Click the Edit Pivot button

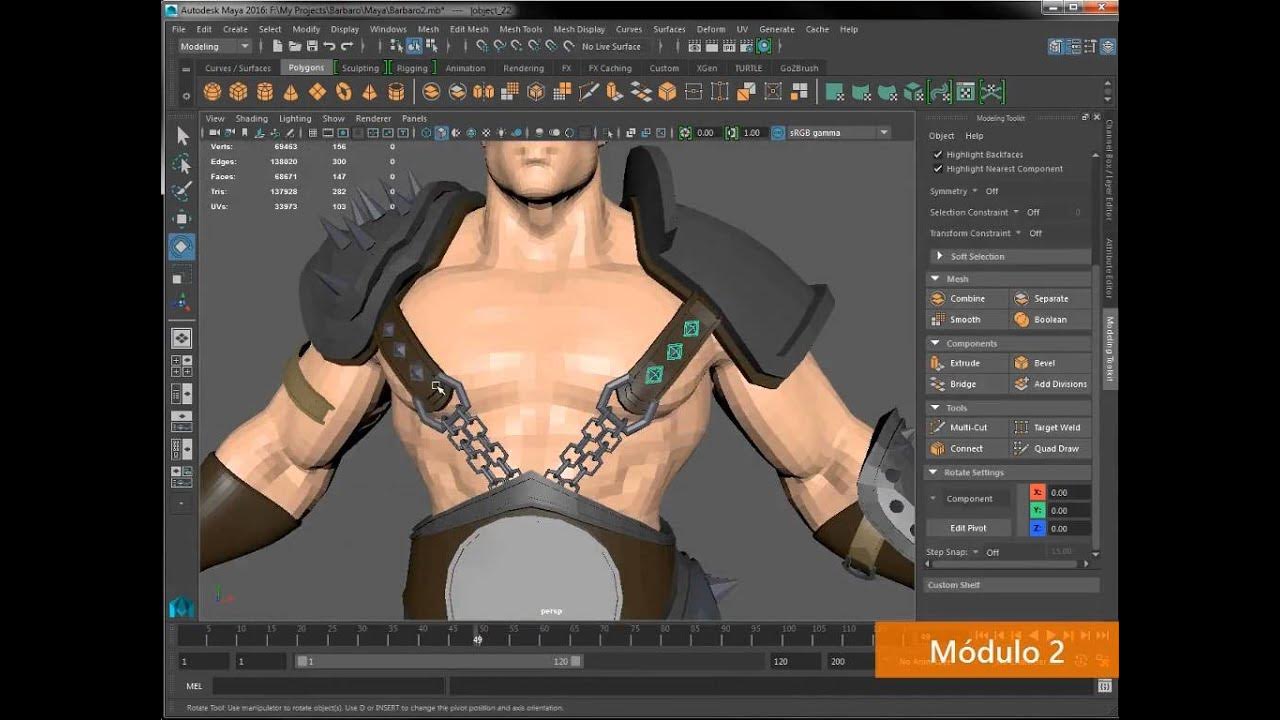coord(968,527)
